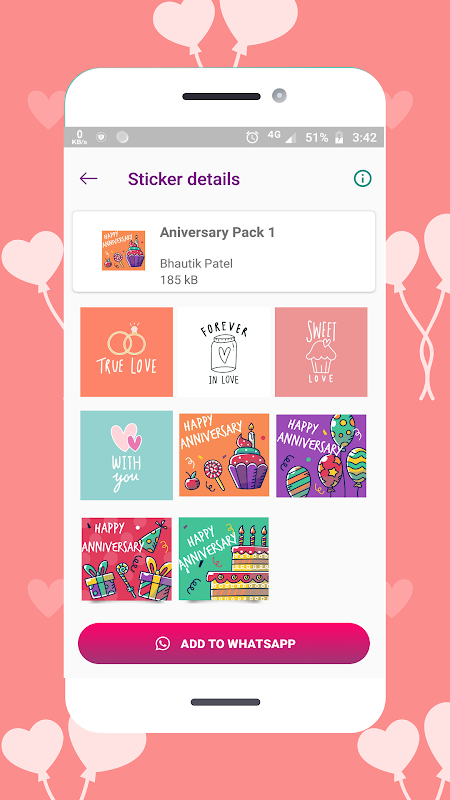The height and width of the screenshot is (800, 450).
Task: Select the Forever In Love jar sticker
Action: [224, 352]
